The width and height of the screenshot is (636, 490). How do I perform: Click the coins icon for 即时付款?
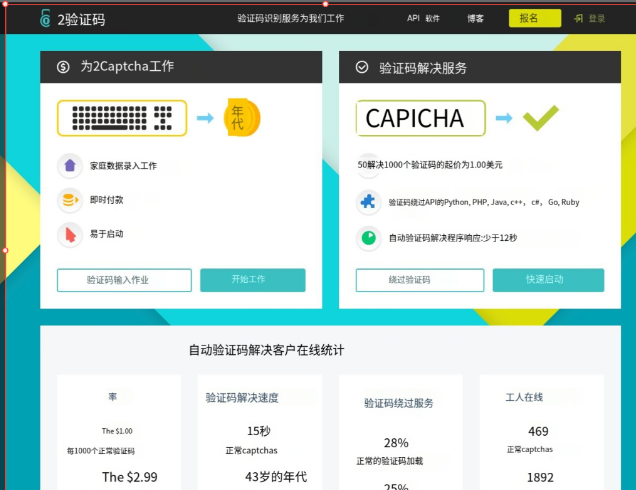pyautogui.click(x=70, y=200)
